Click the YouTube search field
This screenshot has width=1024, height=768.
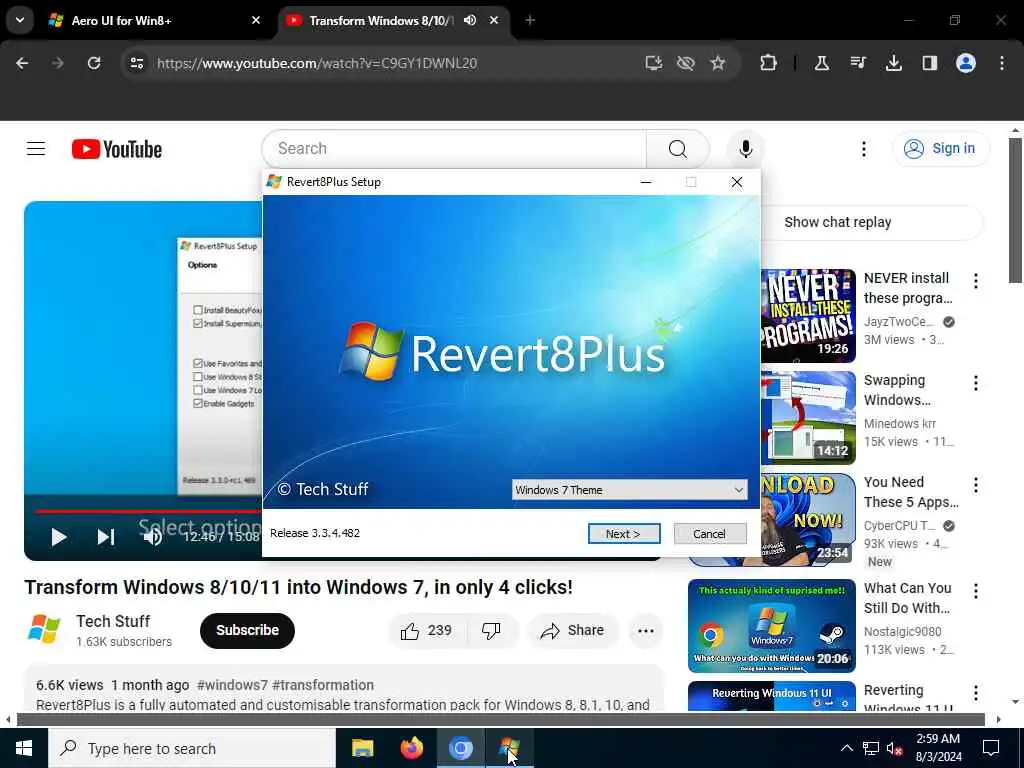(454, 149)
